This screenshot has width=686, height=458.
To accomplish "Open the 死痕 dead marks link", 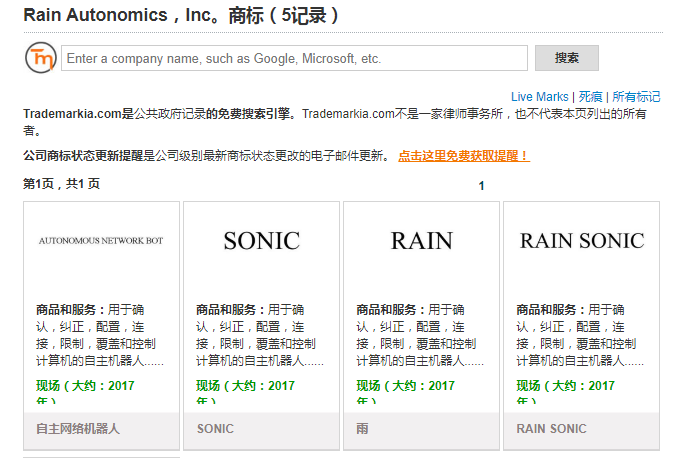I will pos(590,97).
